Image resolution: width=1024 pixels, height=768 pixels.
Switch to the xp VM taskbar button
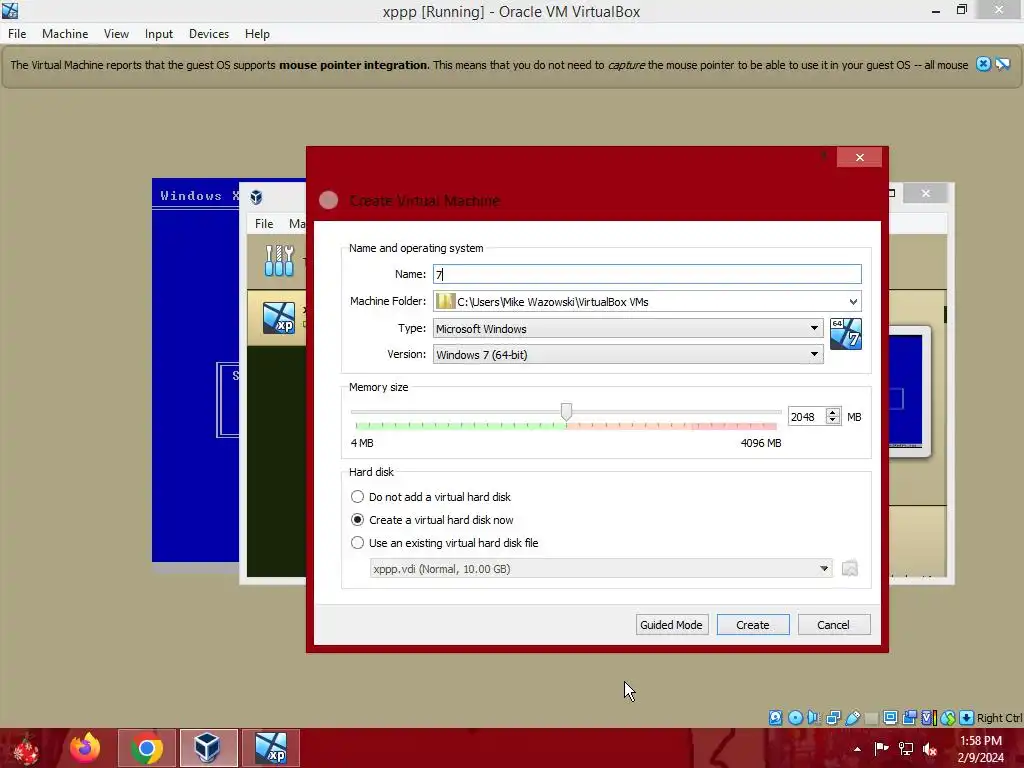271,748
